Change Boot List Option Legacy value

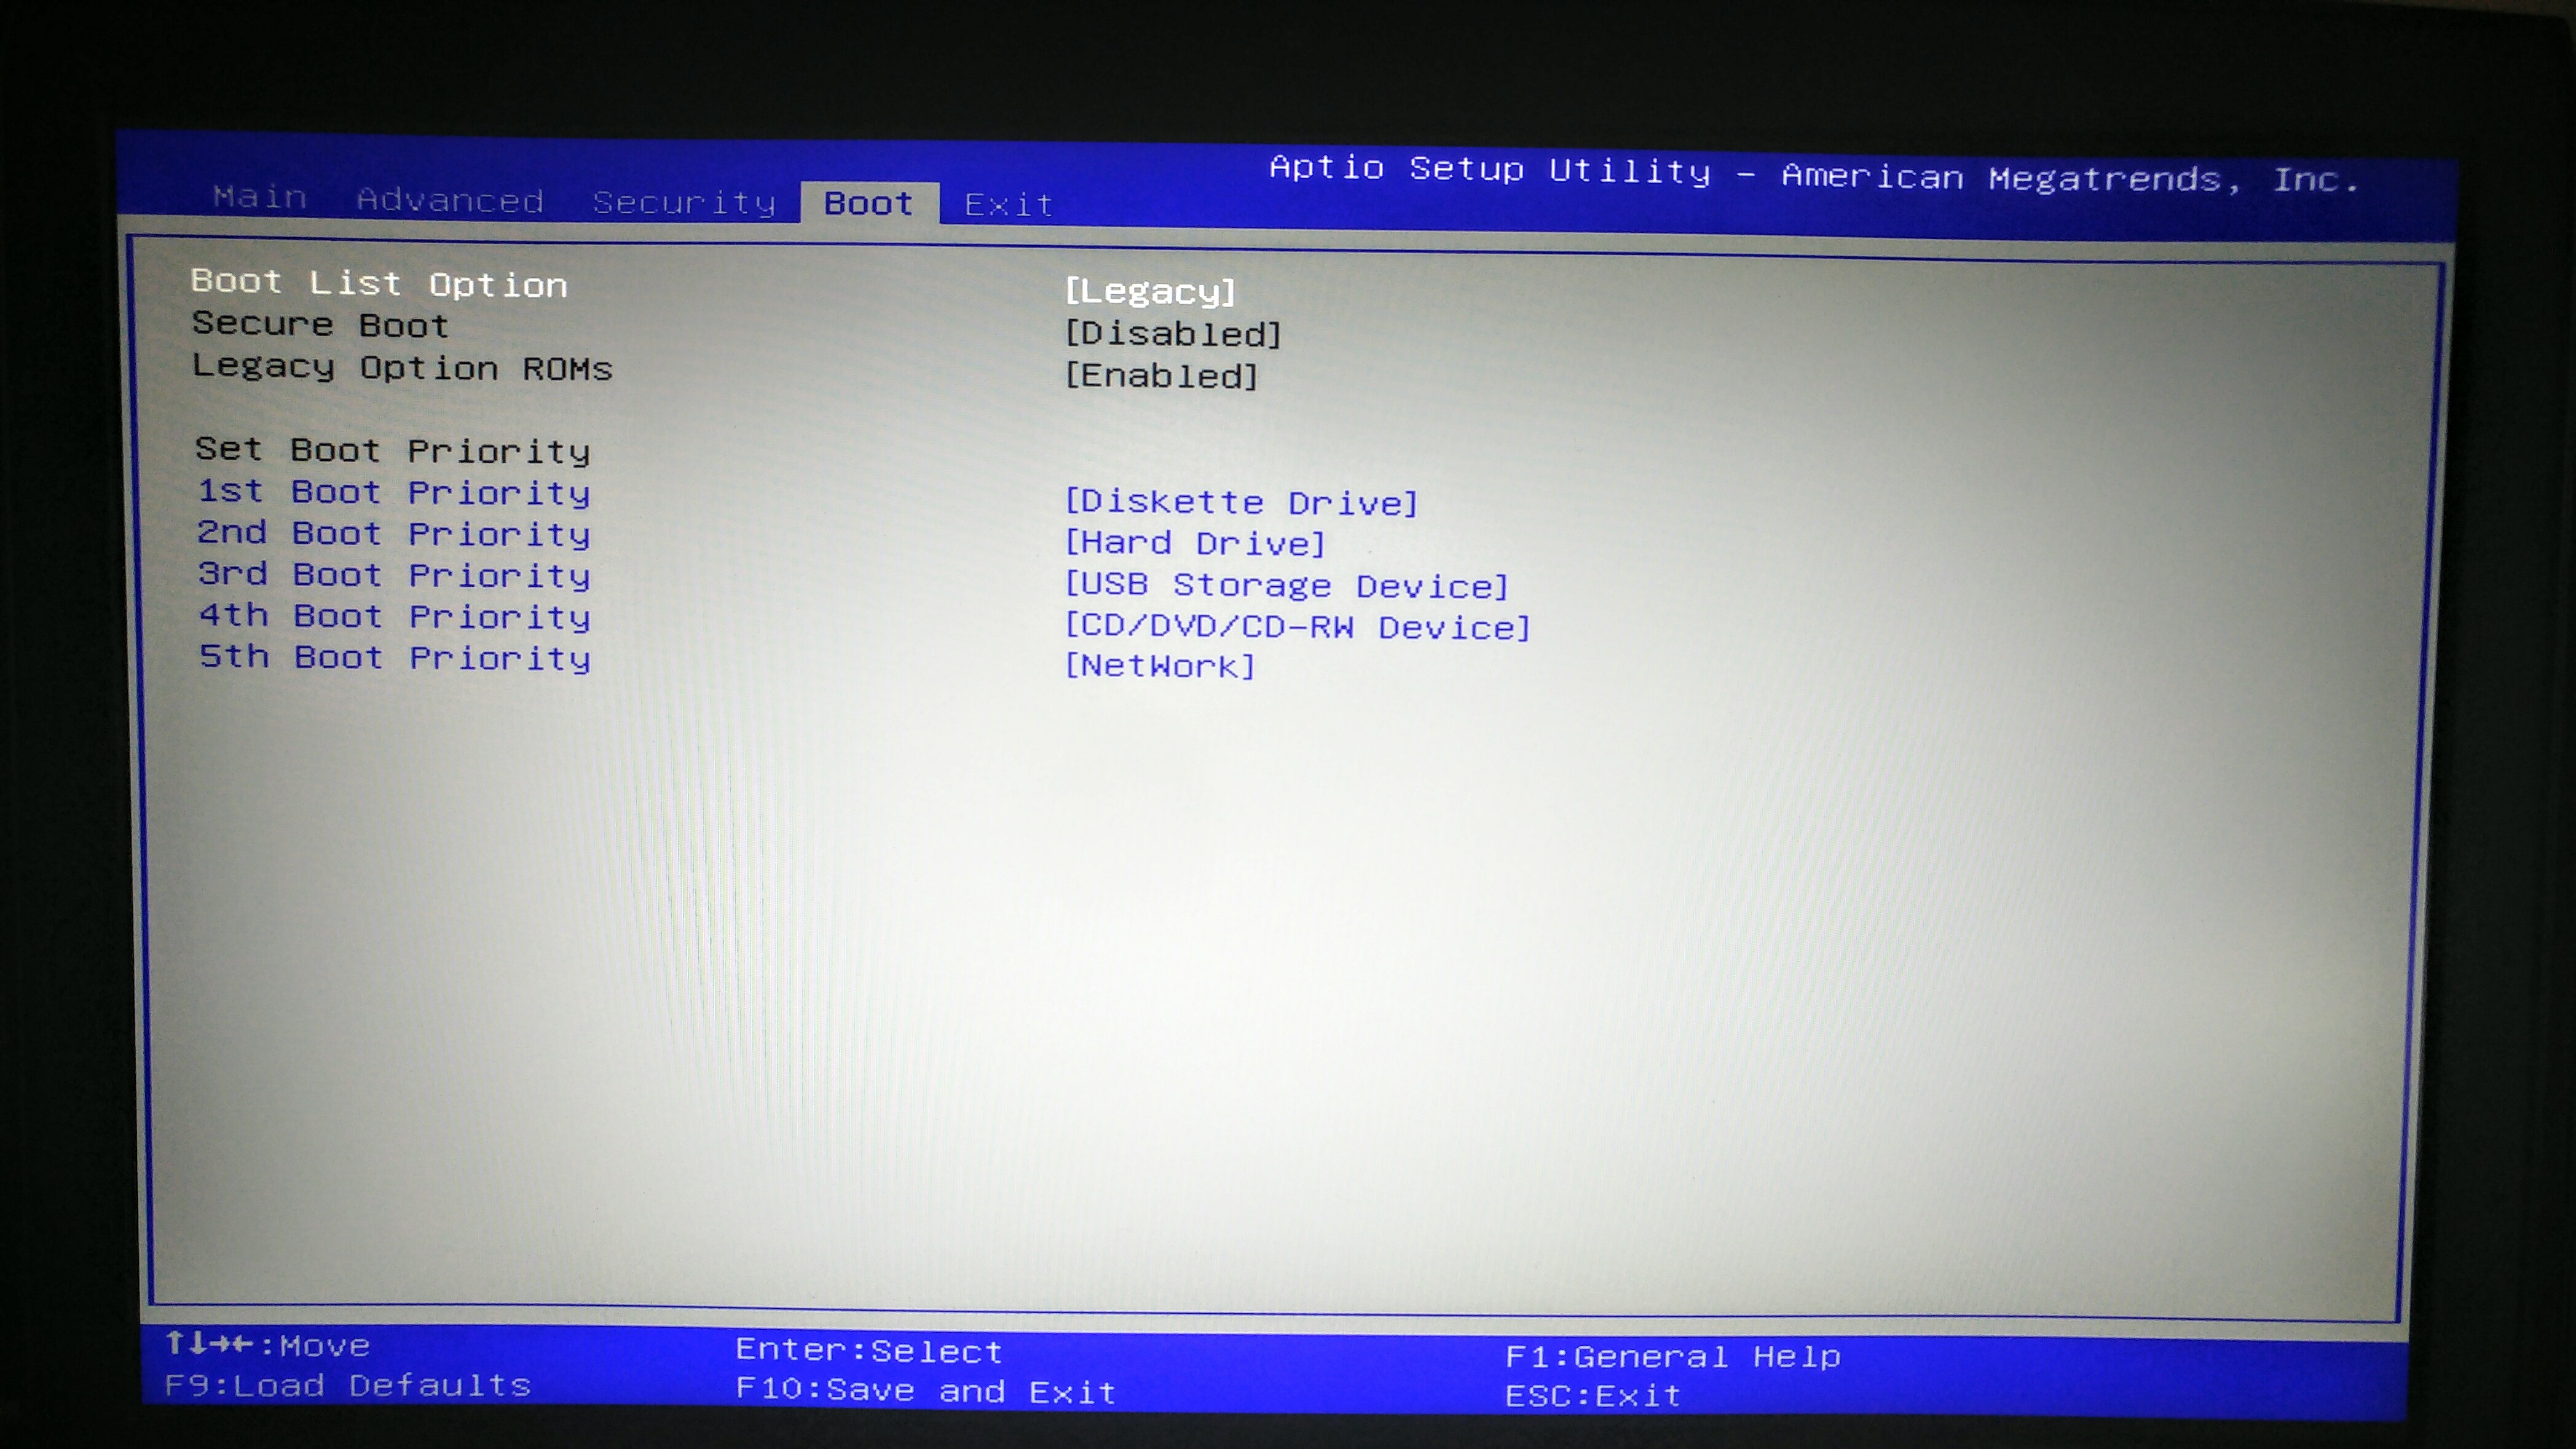click(1150, 291)
